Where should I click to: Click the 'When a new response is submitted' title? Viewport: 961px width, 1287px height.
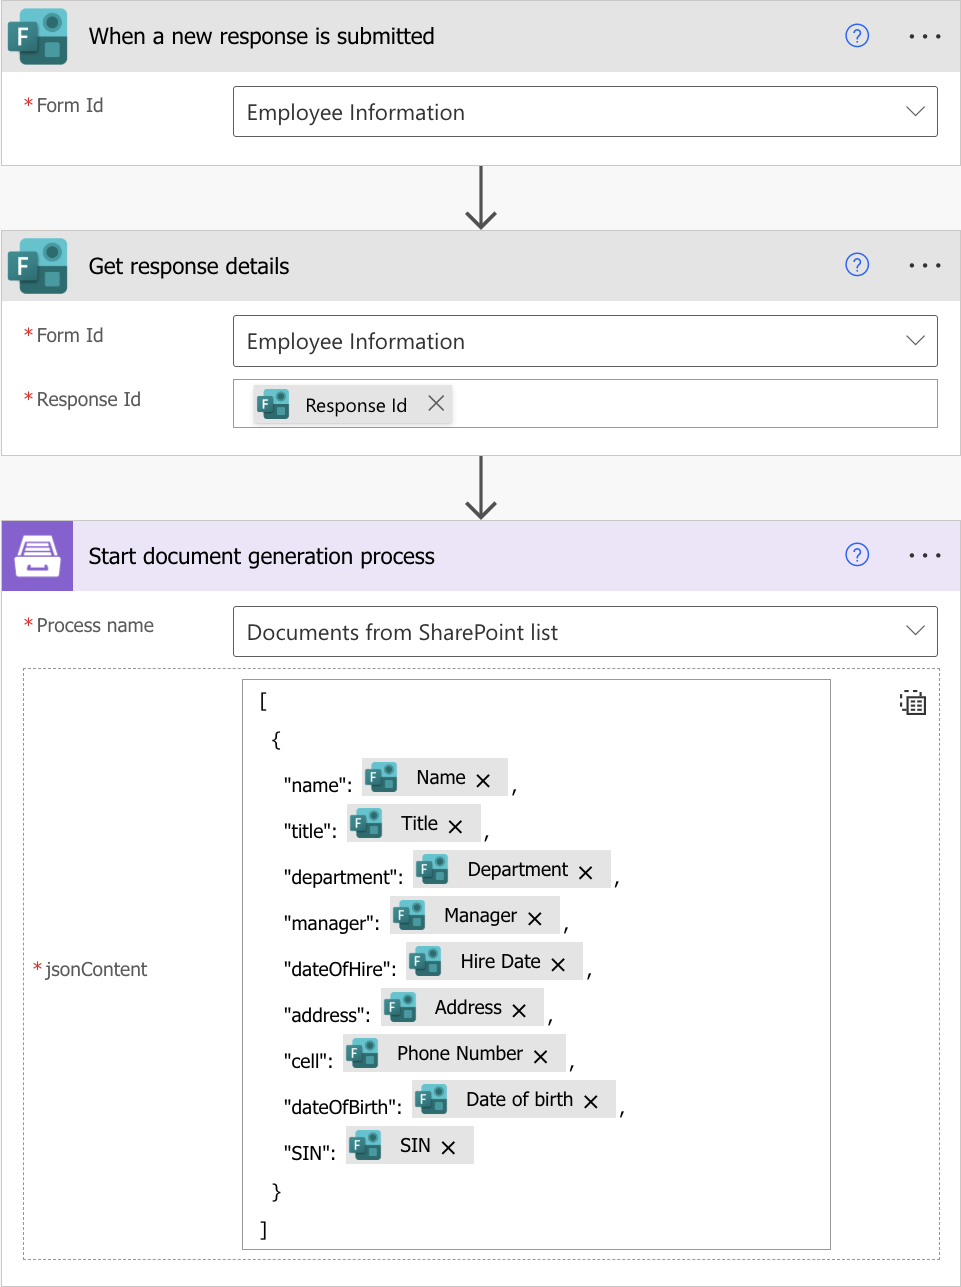(261, 36)
